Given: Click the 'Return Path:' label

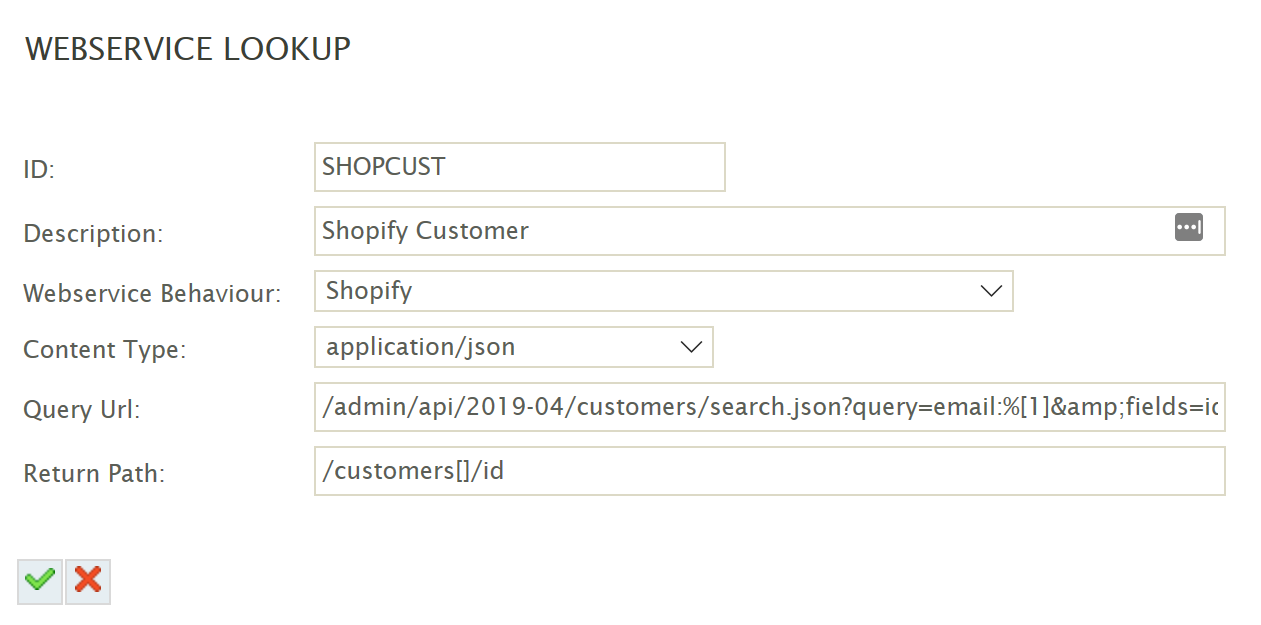Looking at the screenshot, I should click(94, 474).
